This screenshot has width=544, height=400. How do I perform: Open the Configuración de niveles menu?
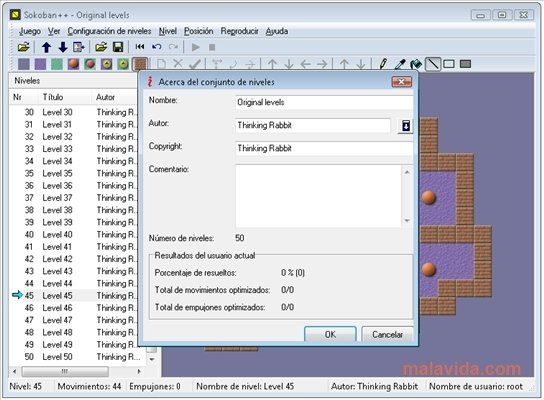pos(109,31)
